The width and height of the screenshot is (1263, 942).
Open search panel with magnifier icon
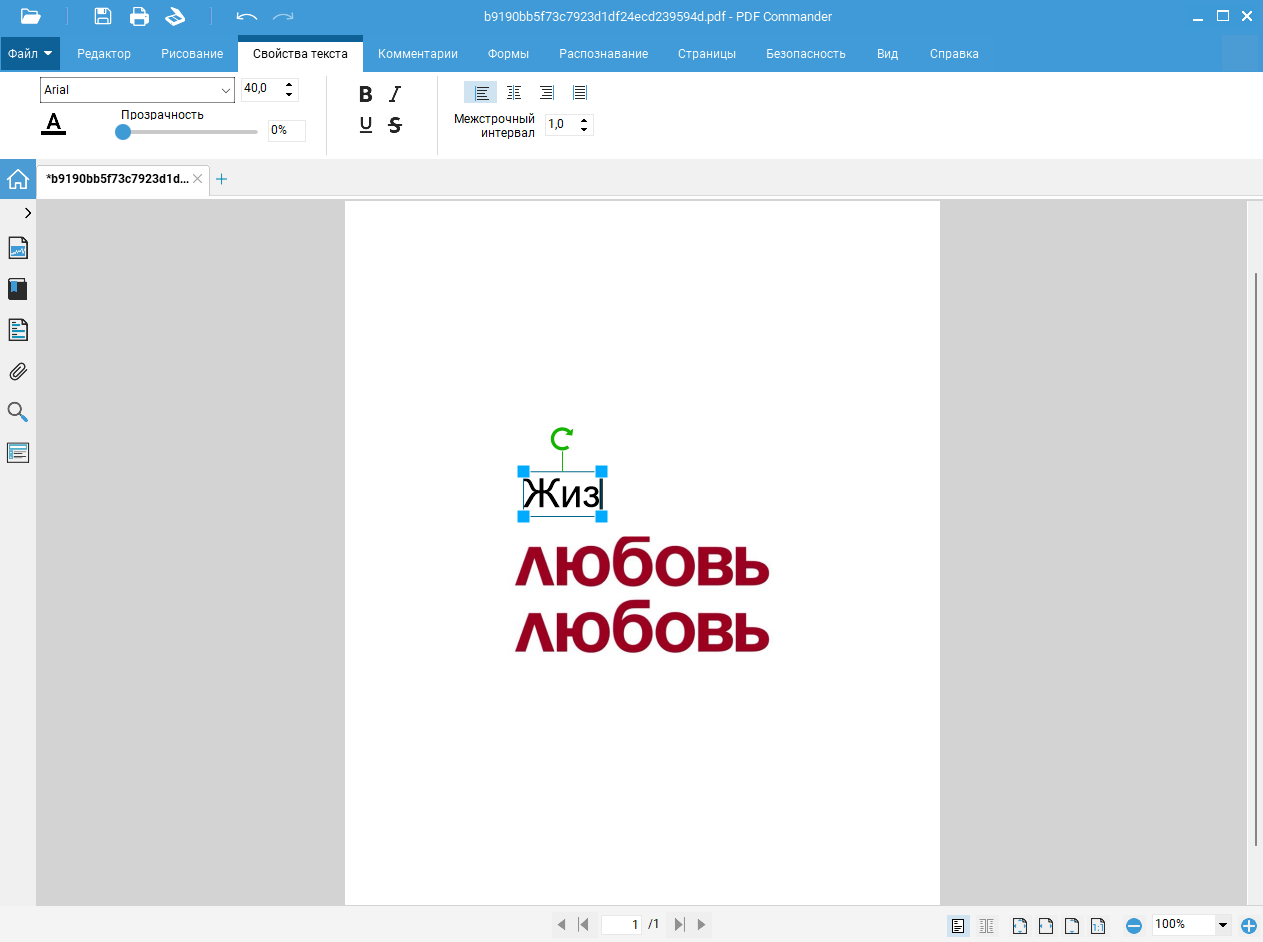click(18, 412)
